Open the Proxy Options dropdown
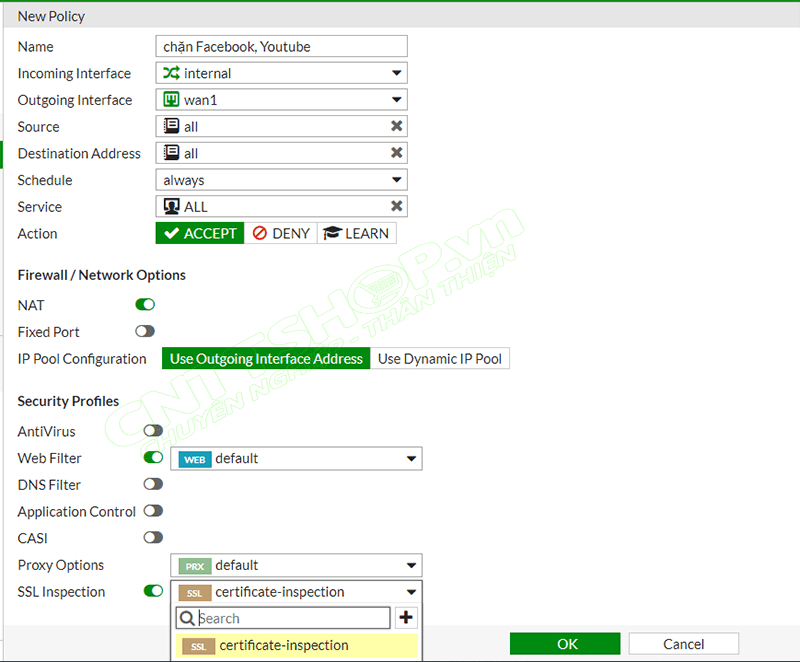 (x=410, y=565)
